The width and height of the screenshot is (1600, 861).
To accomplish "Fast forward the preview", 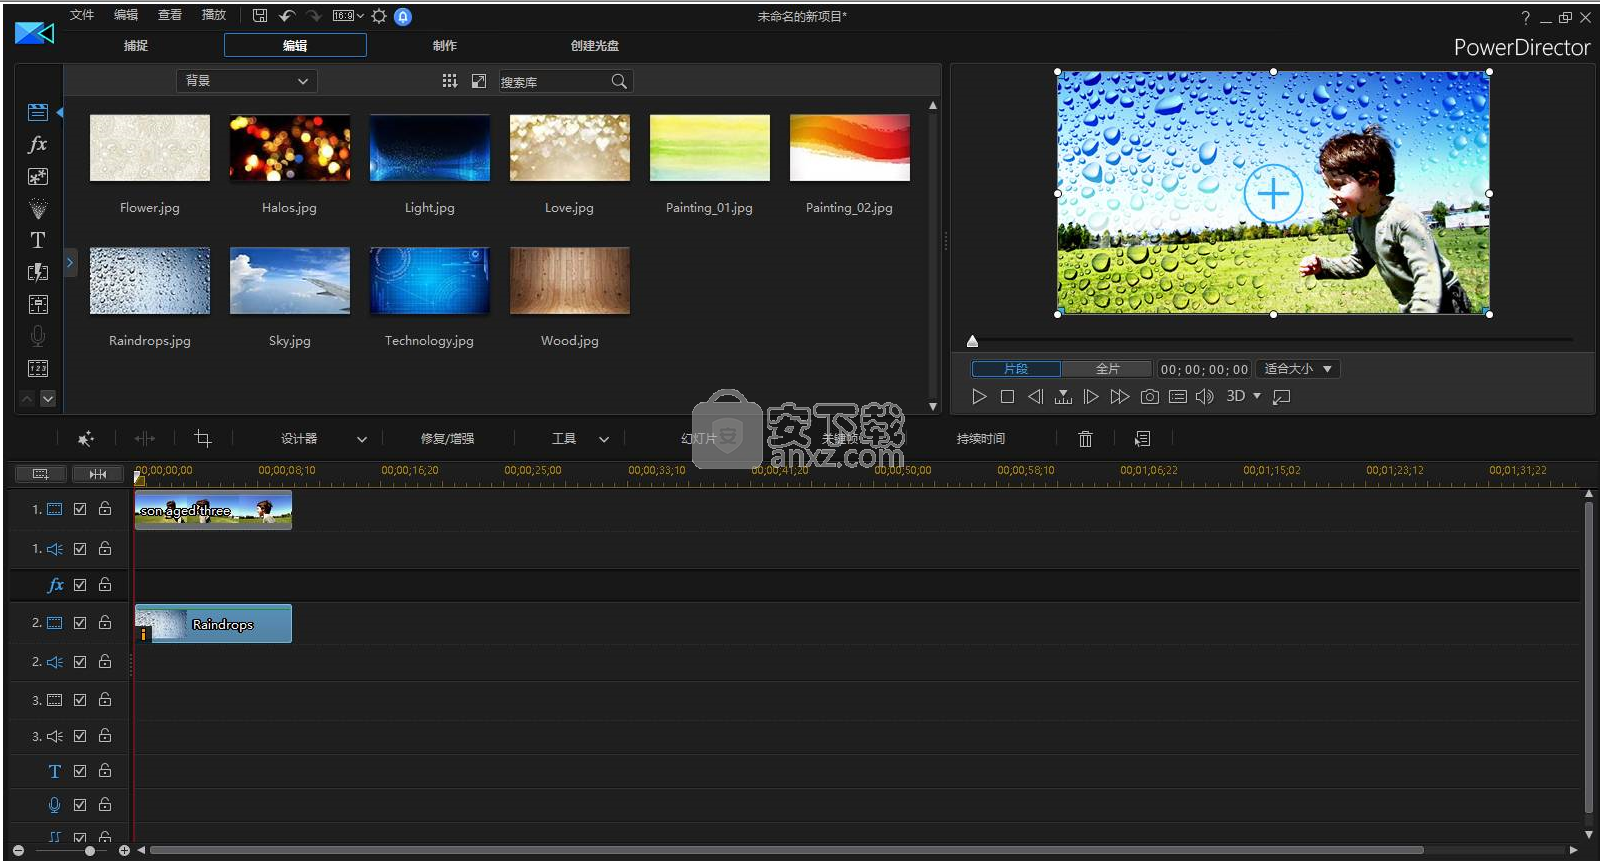I will 1120,397.
